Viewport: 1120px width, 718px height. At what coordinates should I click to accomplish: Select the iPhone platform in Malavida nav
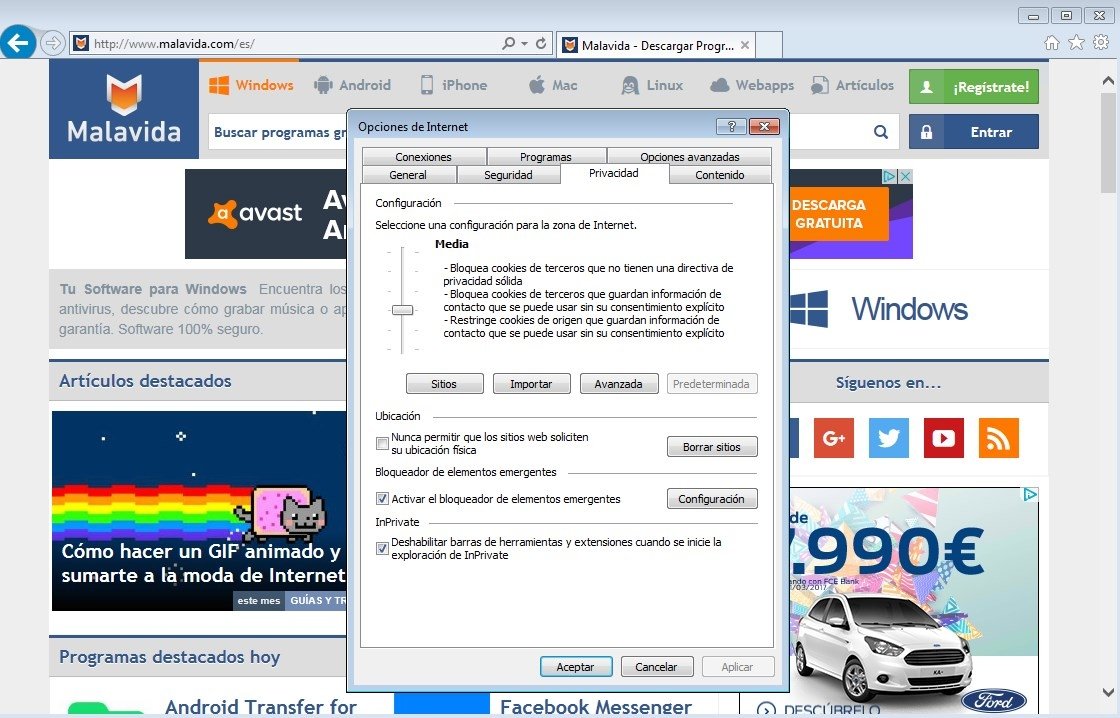coord(454,85)
